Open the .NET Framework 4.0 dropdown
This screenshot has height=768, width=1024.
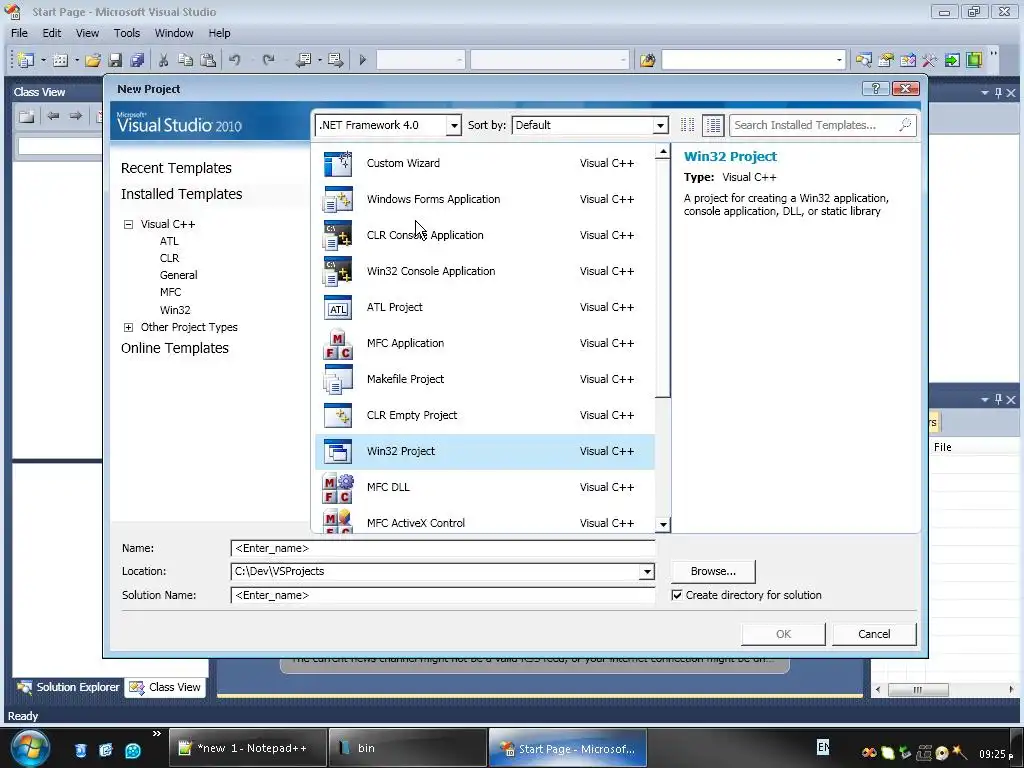pos(453,125)
